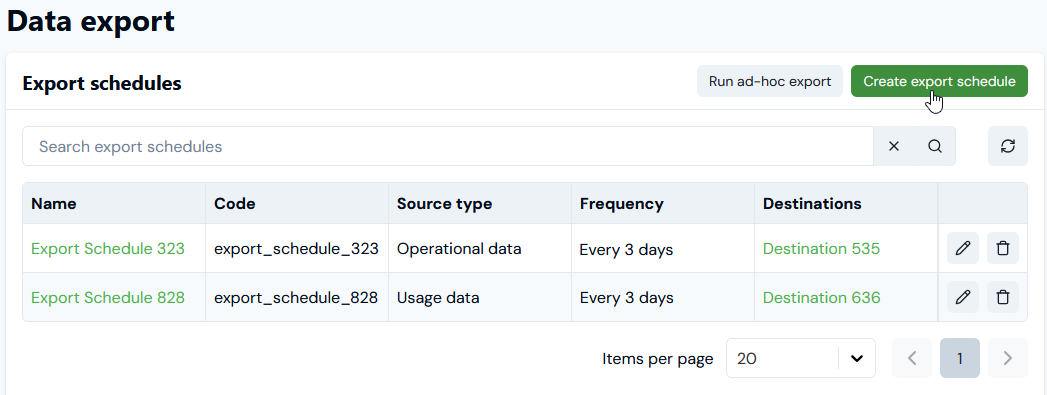Viewport: 1047px width, 395px height.
Task: Select page 1 in pagination
Action: click(960, 358)
